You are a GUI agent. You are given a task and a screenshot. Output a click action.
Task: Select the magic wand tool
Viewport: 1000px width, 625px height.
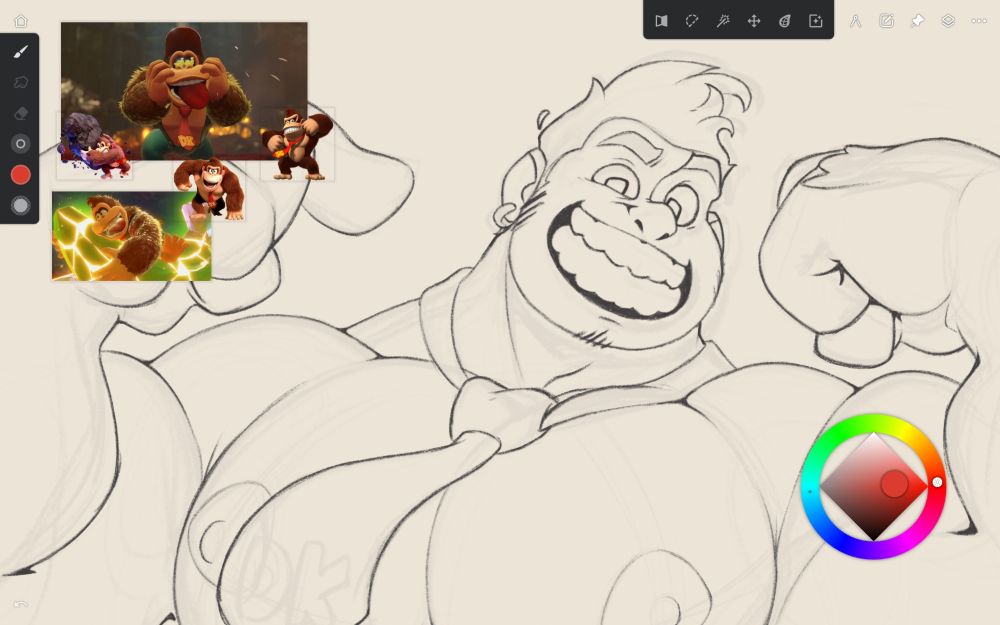(x=723, y=21)
